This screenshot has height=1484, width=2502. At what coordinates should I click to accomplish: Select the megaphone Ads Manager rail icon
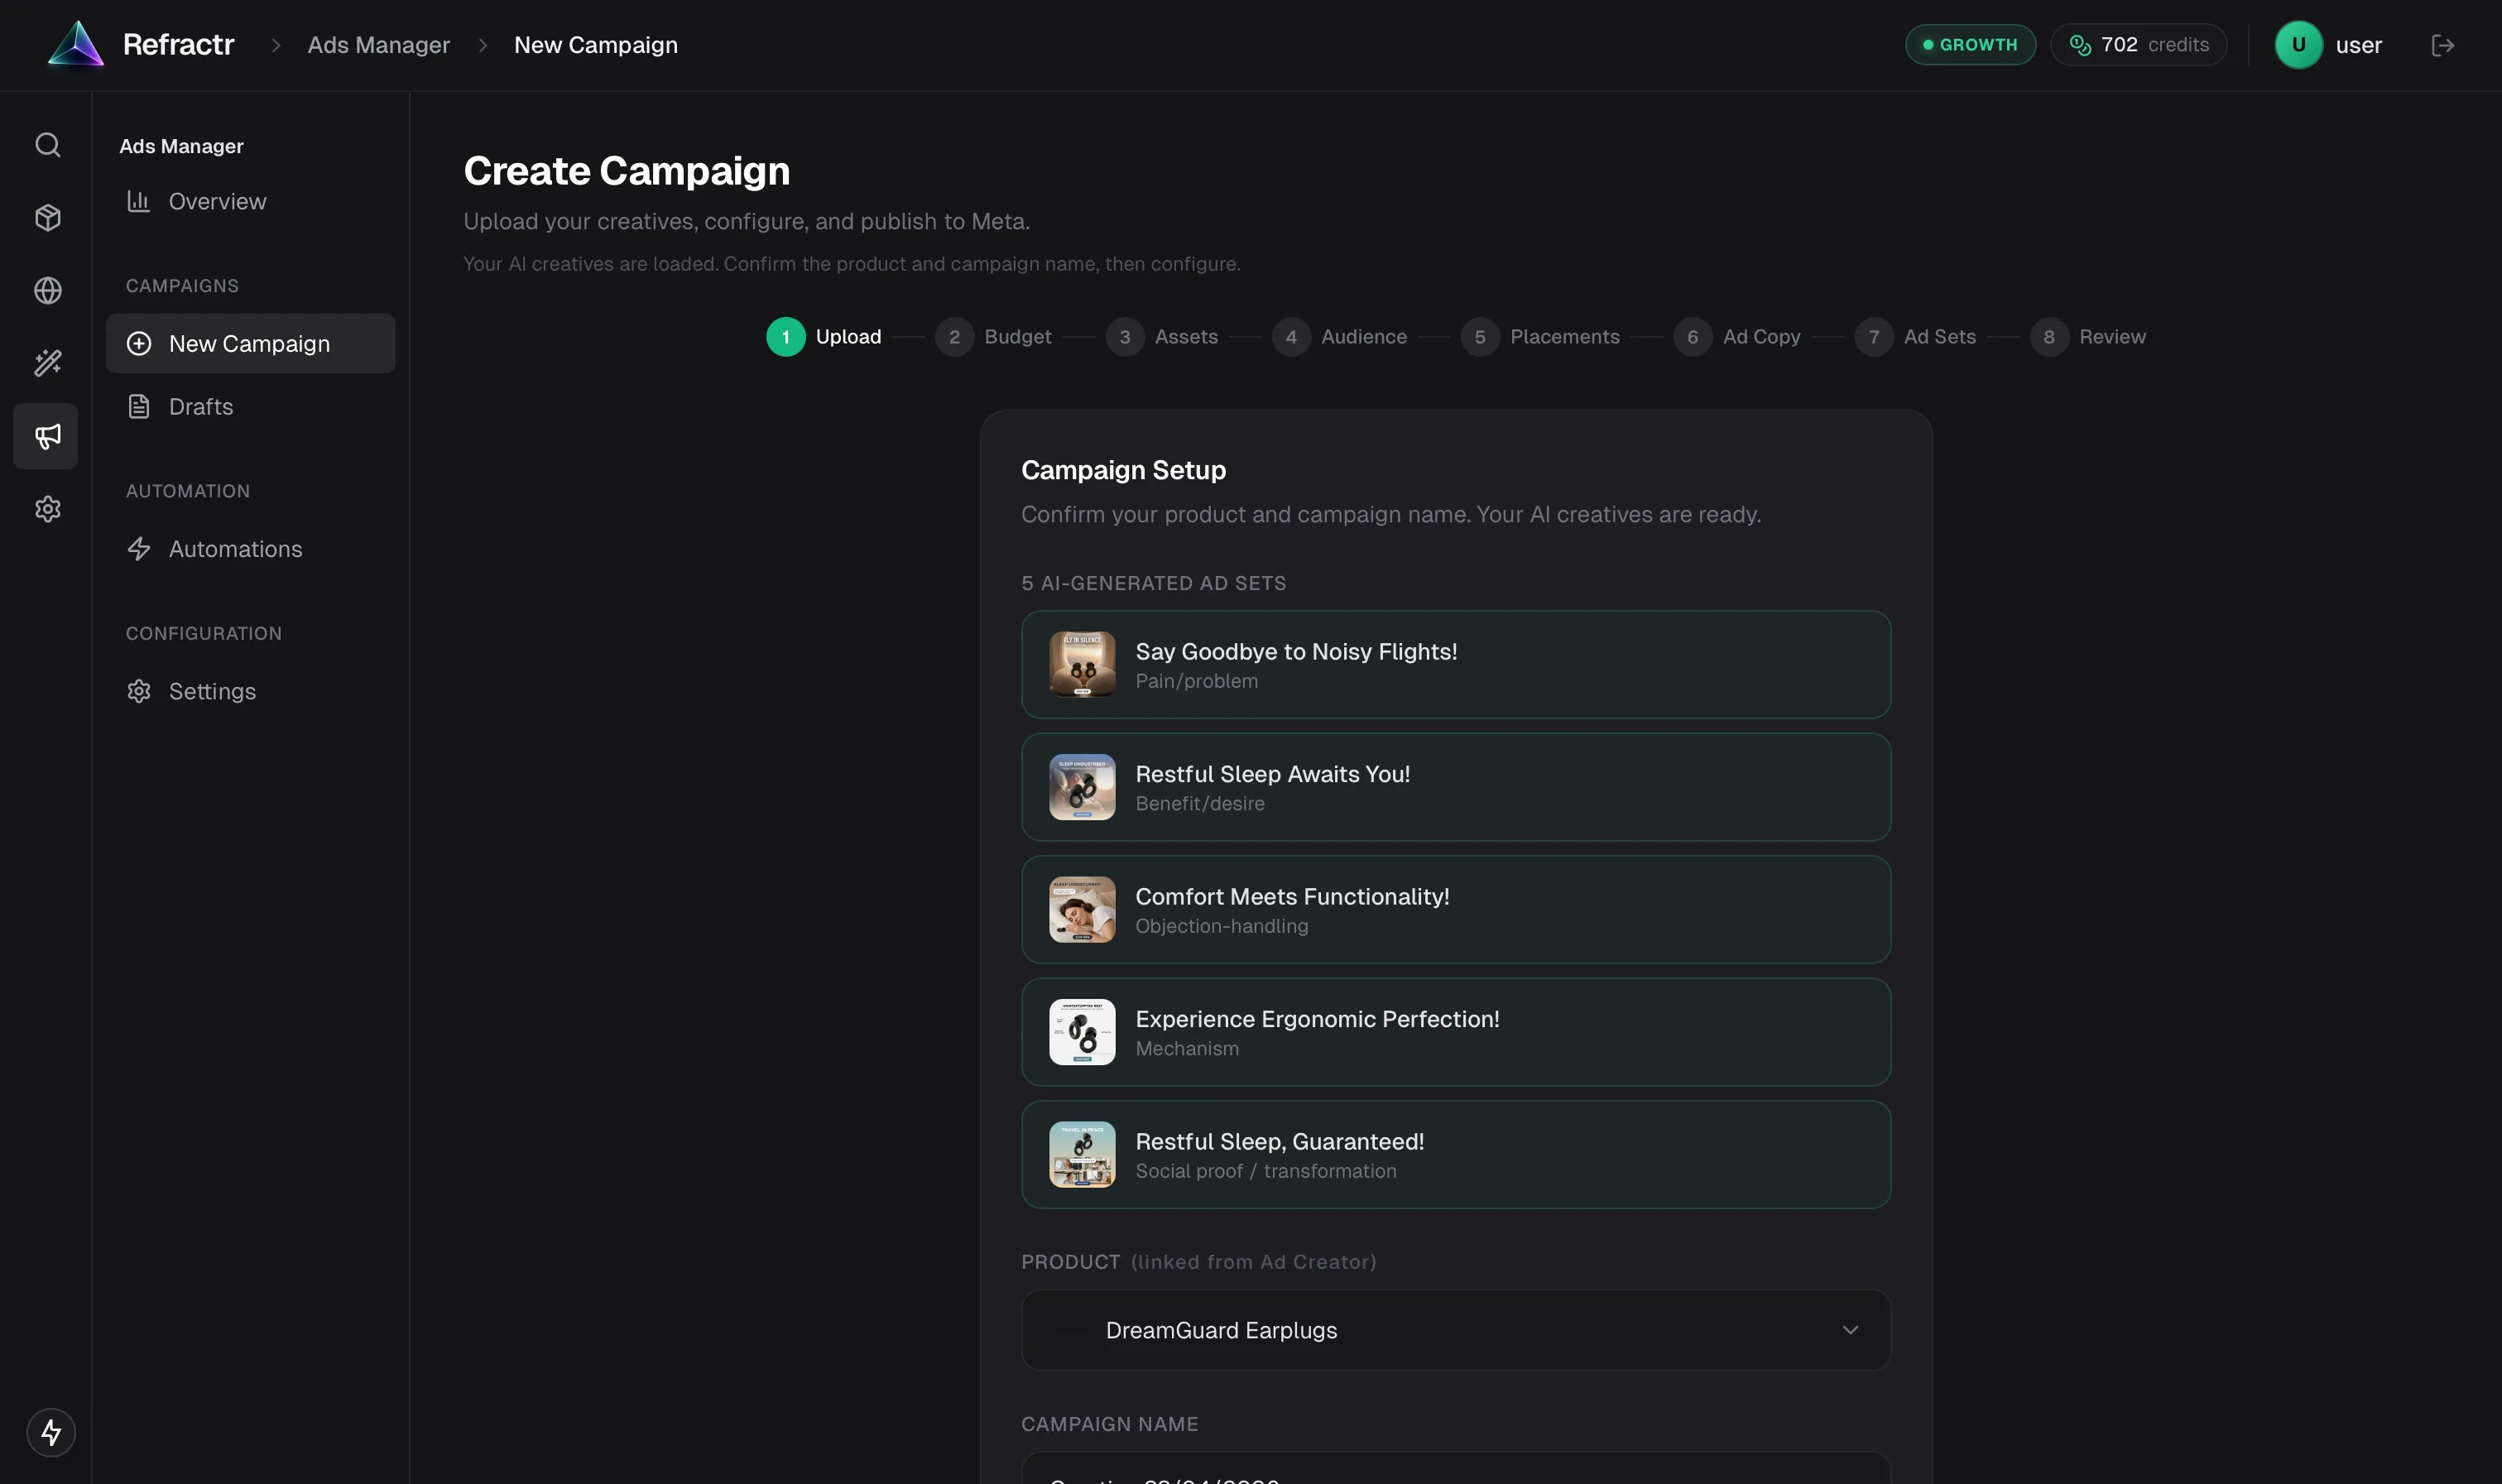(x=46, y=436)
